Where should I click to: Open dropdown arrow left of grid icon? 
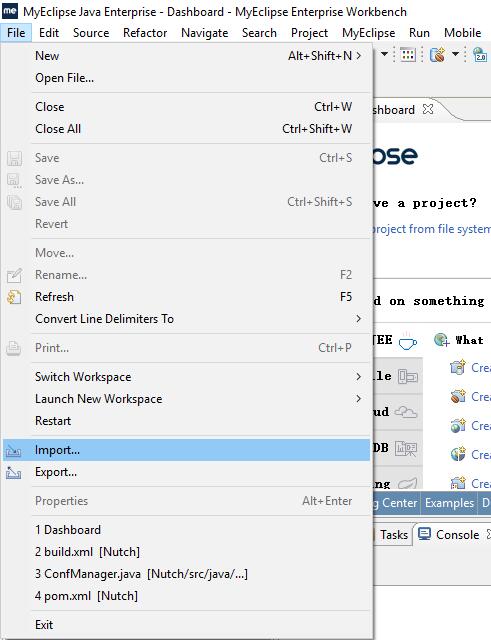pyautogui.click(x=384, y=54)
